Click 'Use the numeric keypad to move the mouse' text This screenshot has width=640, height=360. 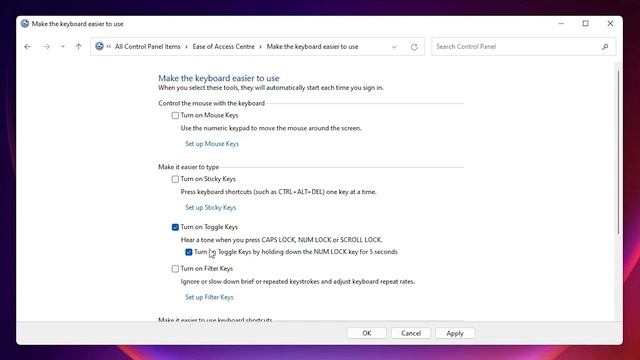tap(271, 128)
